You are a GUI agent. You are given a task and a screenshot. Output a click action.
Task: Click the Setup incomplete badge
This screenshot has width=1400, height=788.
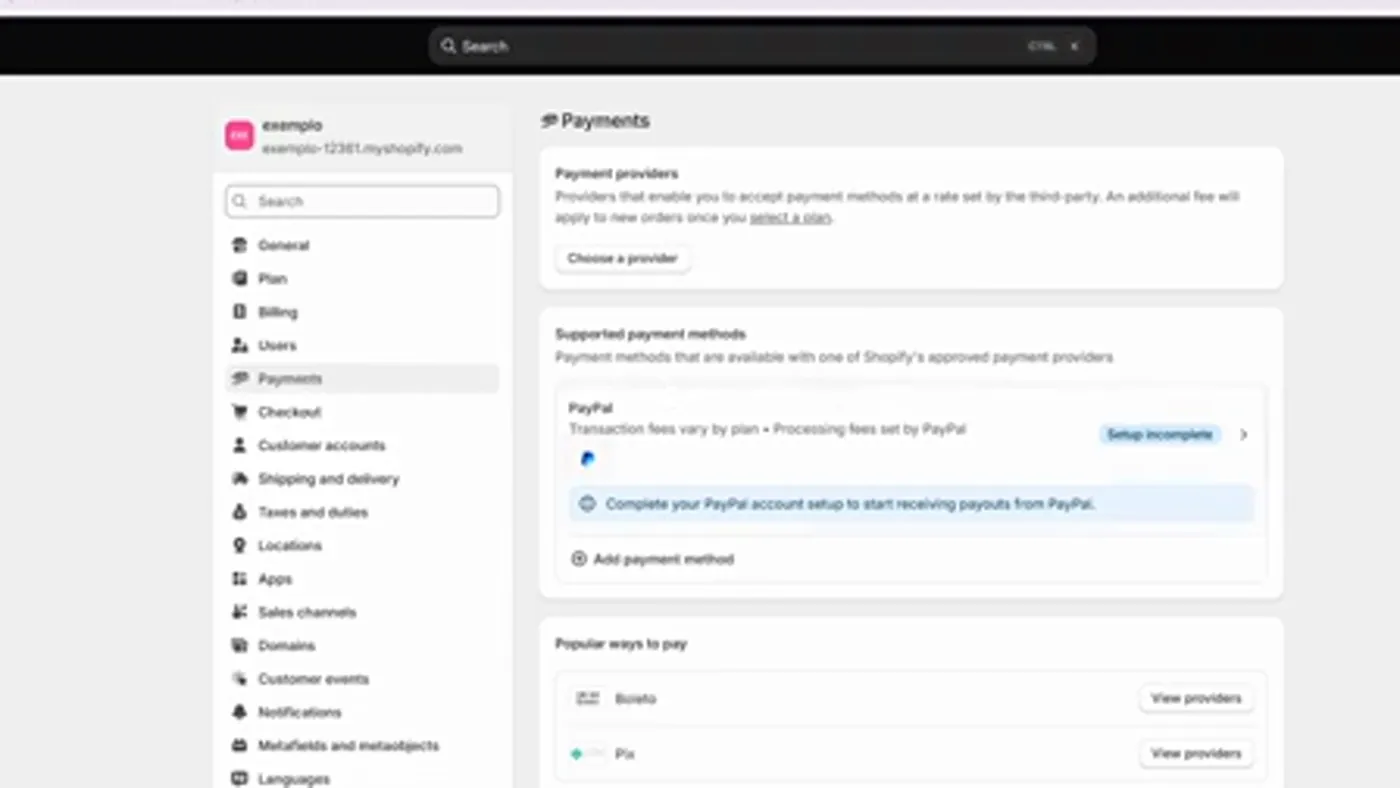(x=1160, y=435)
